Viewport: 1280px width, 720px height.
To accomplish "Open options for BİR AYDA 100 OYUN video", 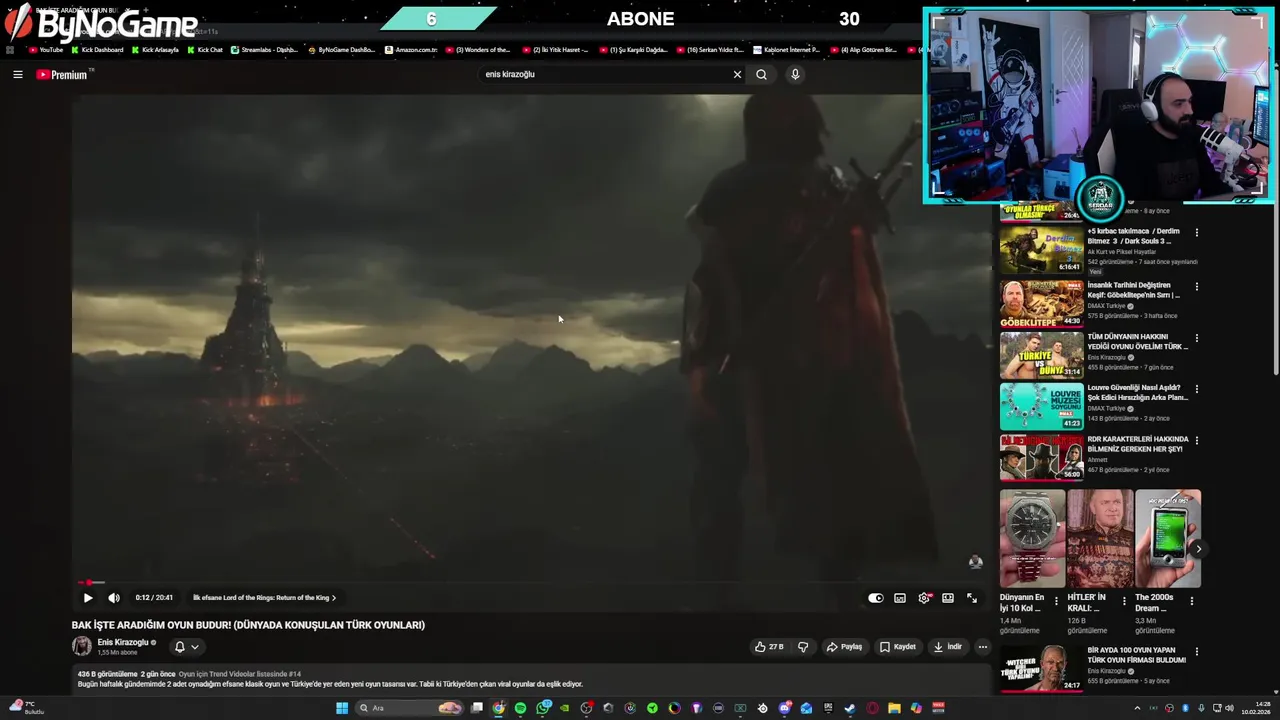I will (1197, 652).
